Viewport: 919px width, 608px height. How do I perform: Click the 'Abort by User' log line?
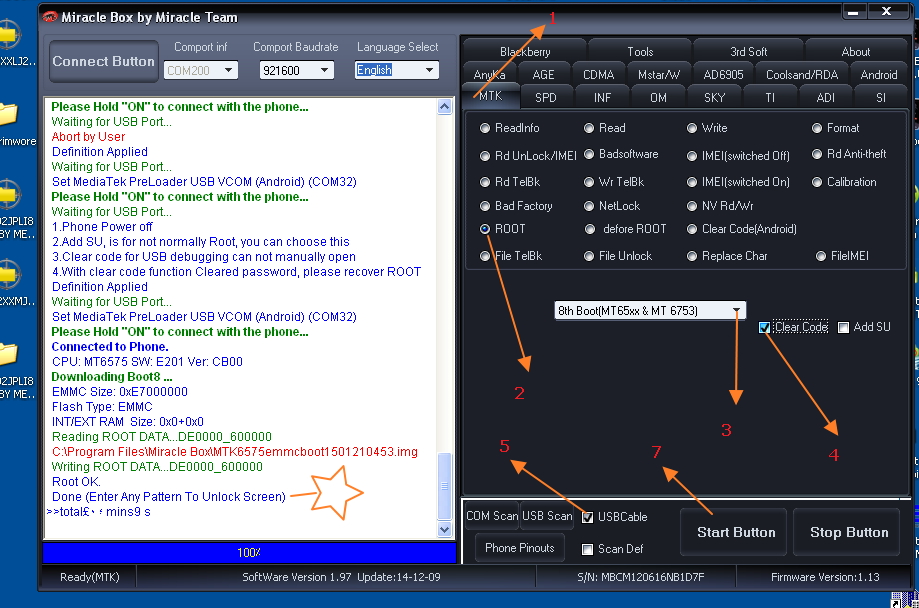pyautogui.click(x=88, y=137)
